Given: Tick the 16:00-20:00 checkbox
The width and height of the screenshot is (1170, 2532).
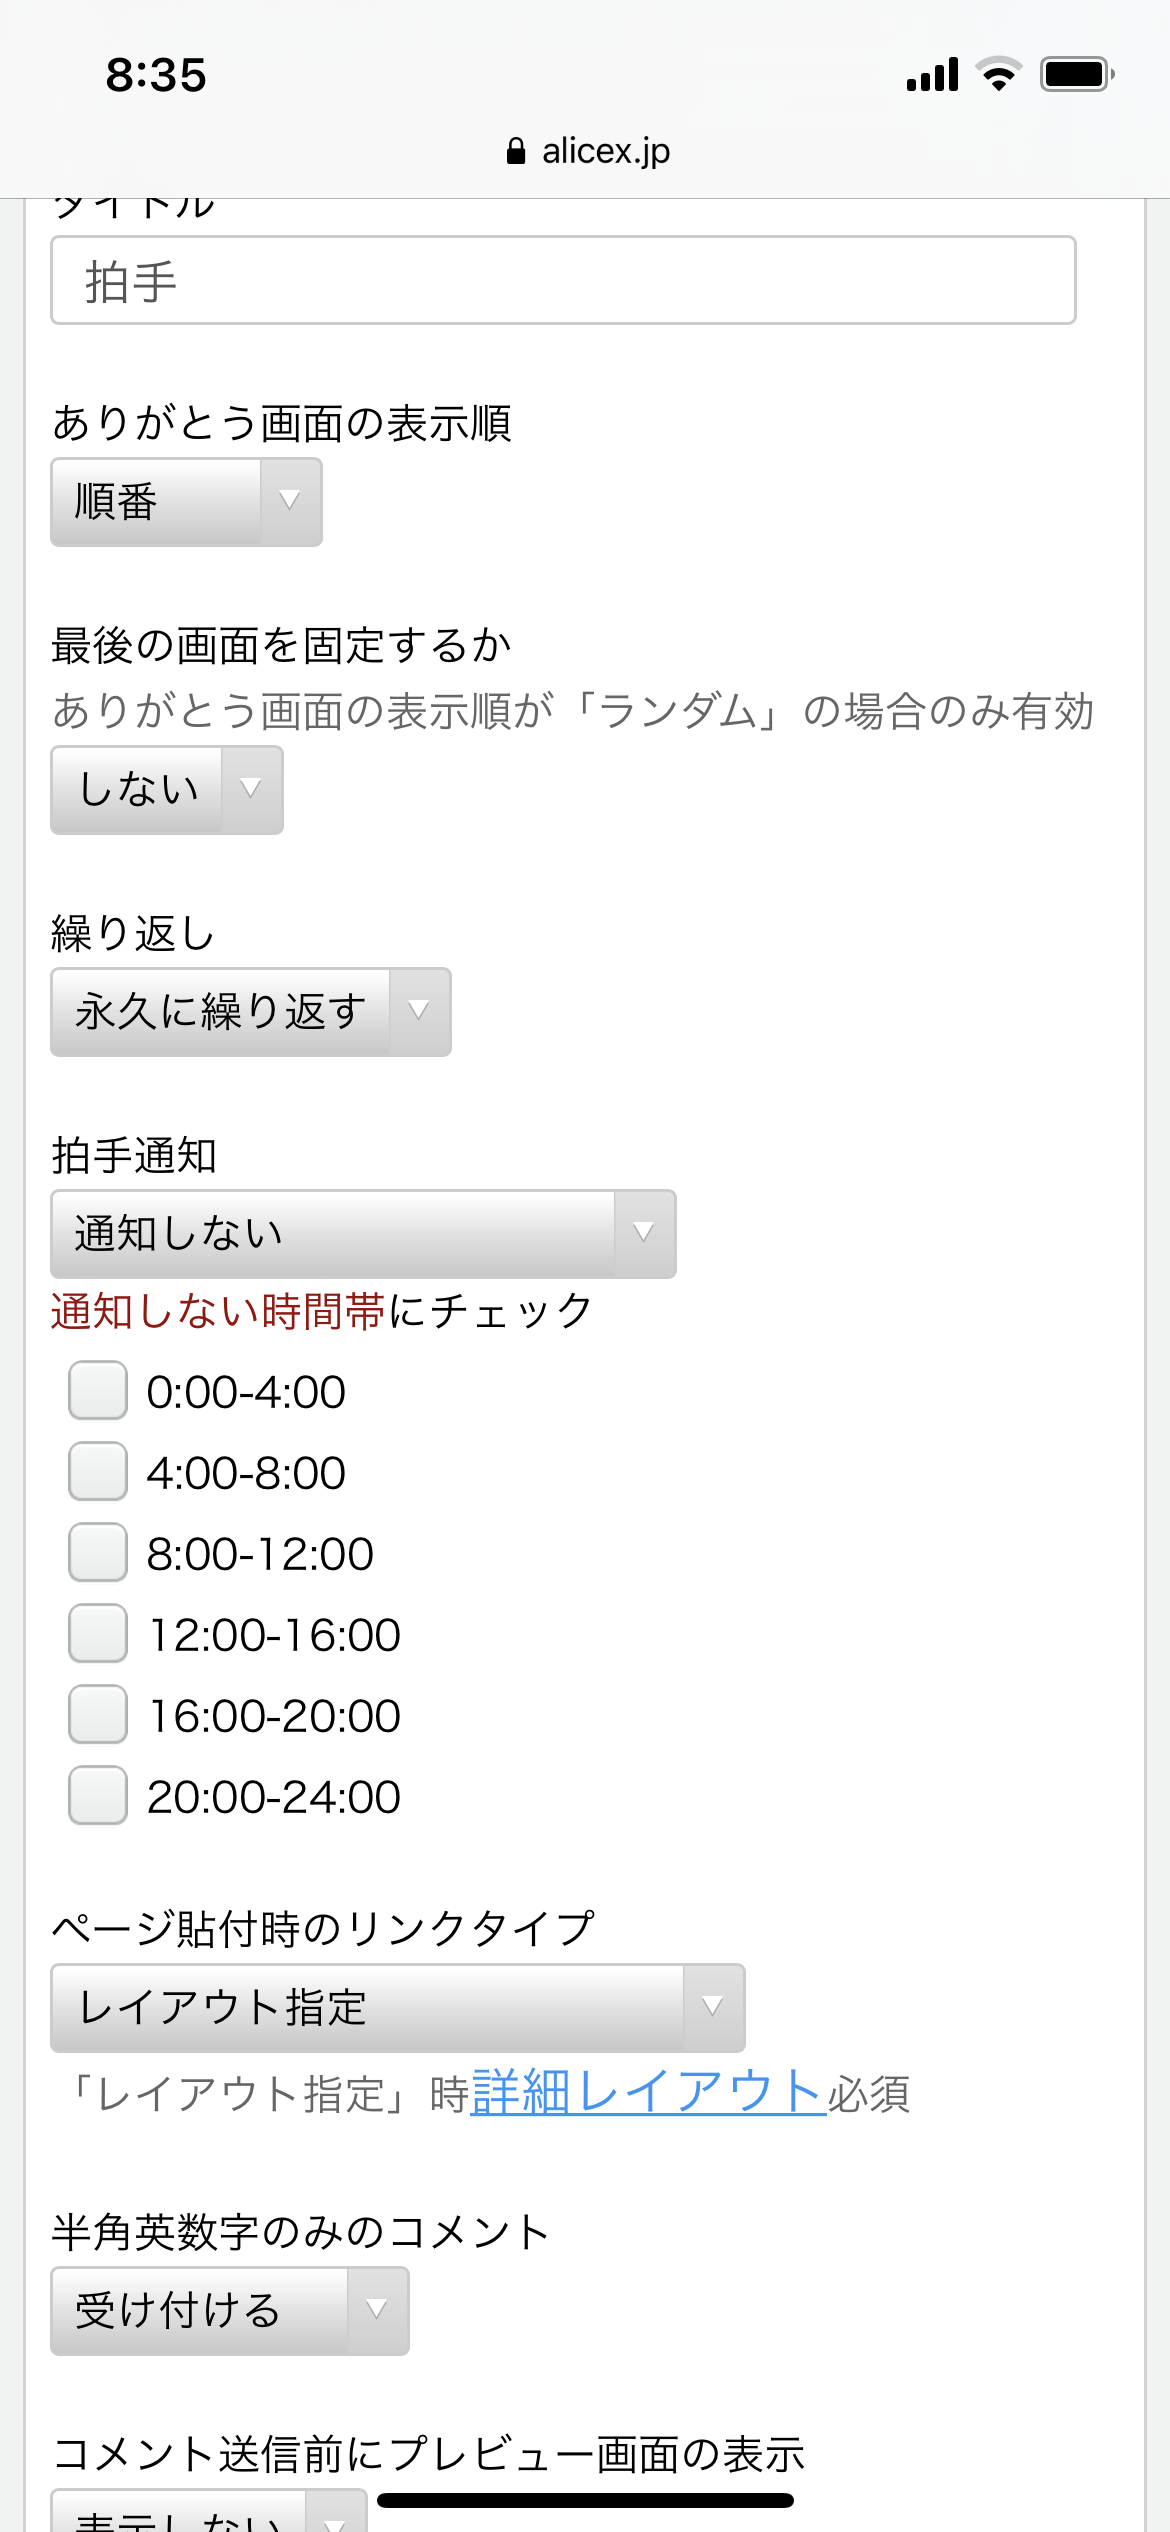Looking at the screenshot, I should point(98,1715).
